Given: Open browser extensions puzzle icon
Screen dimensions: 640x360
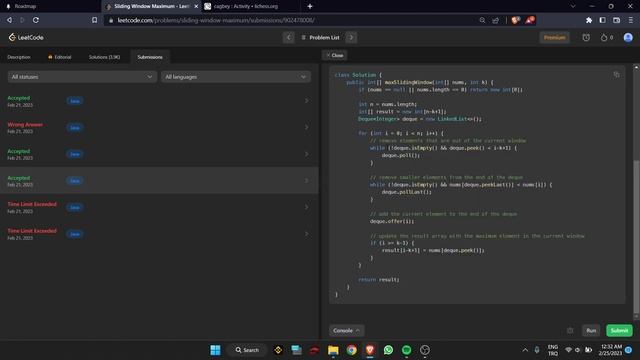Looking at the screenshot, I should click(x=589, y=20).
